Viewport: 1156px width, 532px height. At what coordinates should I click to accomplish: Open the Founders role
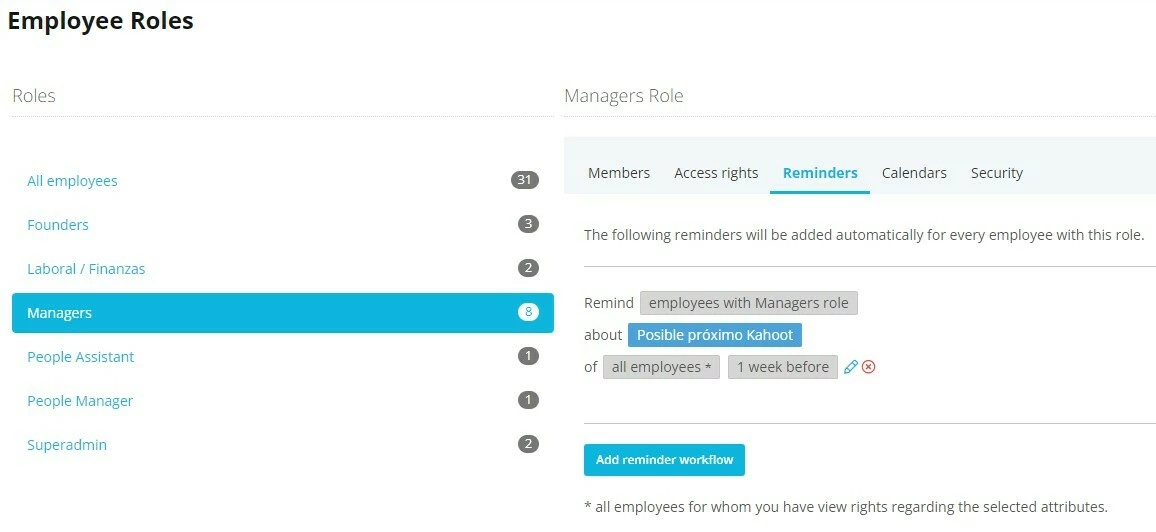tap(282, 225)
